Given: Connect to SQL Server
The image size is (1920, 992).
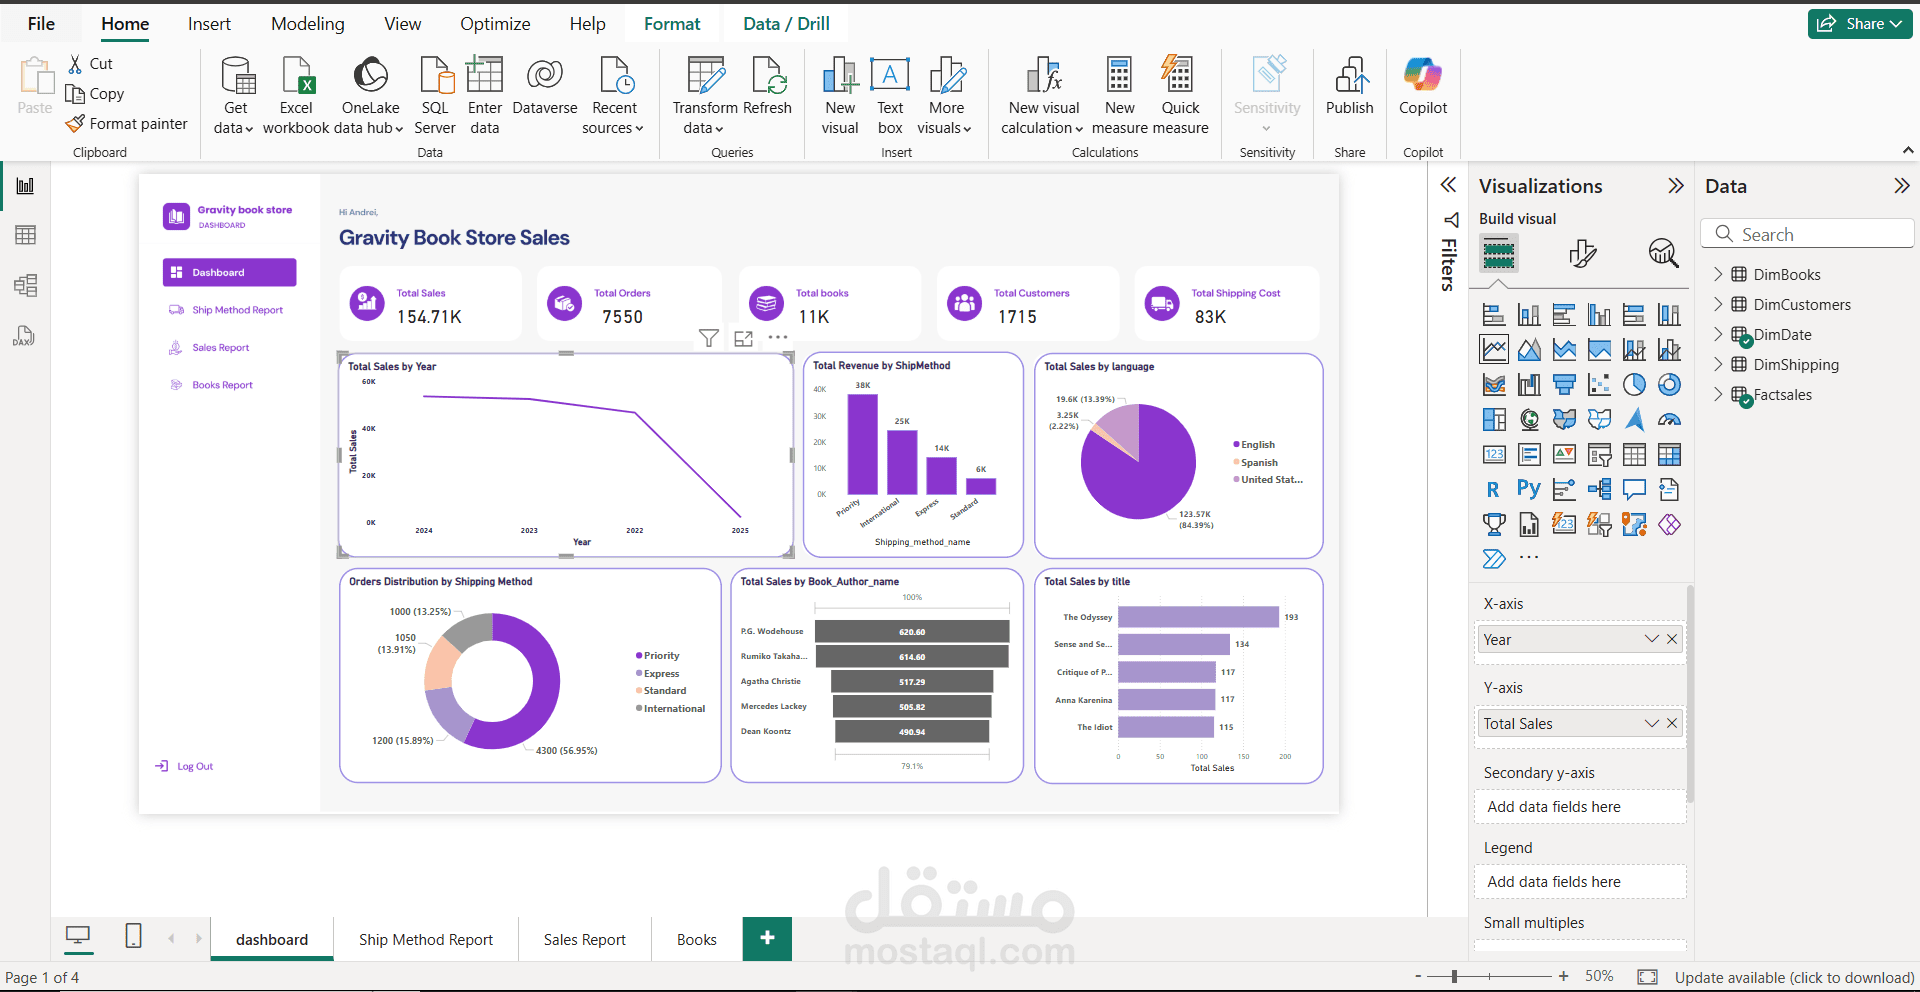Looking at the screenshot, I should [x=435, y=96].
